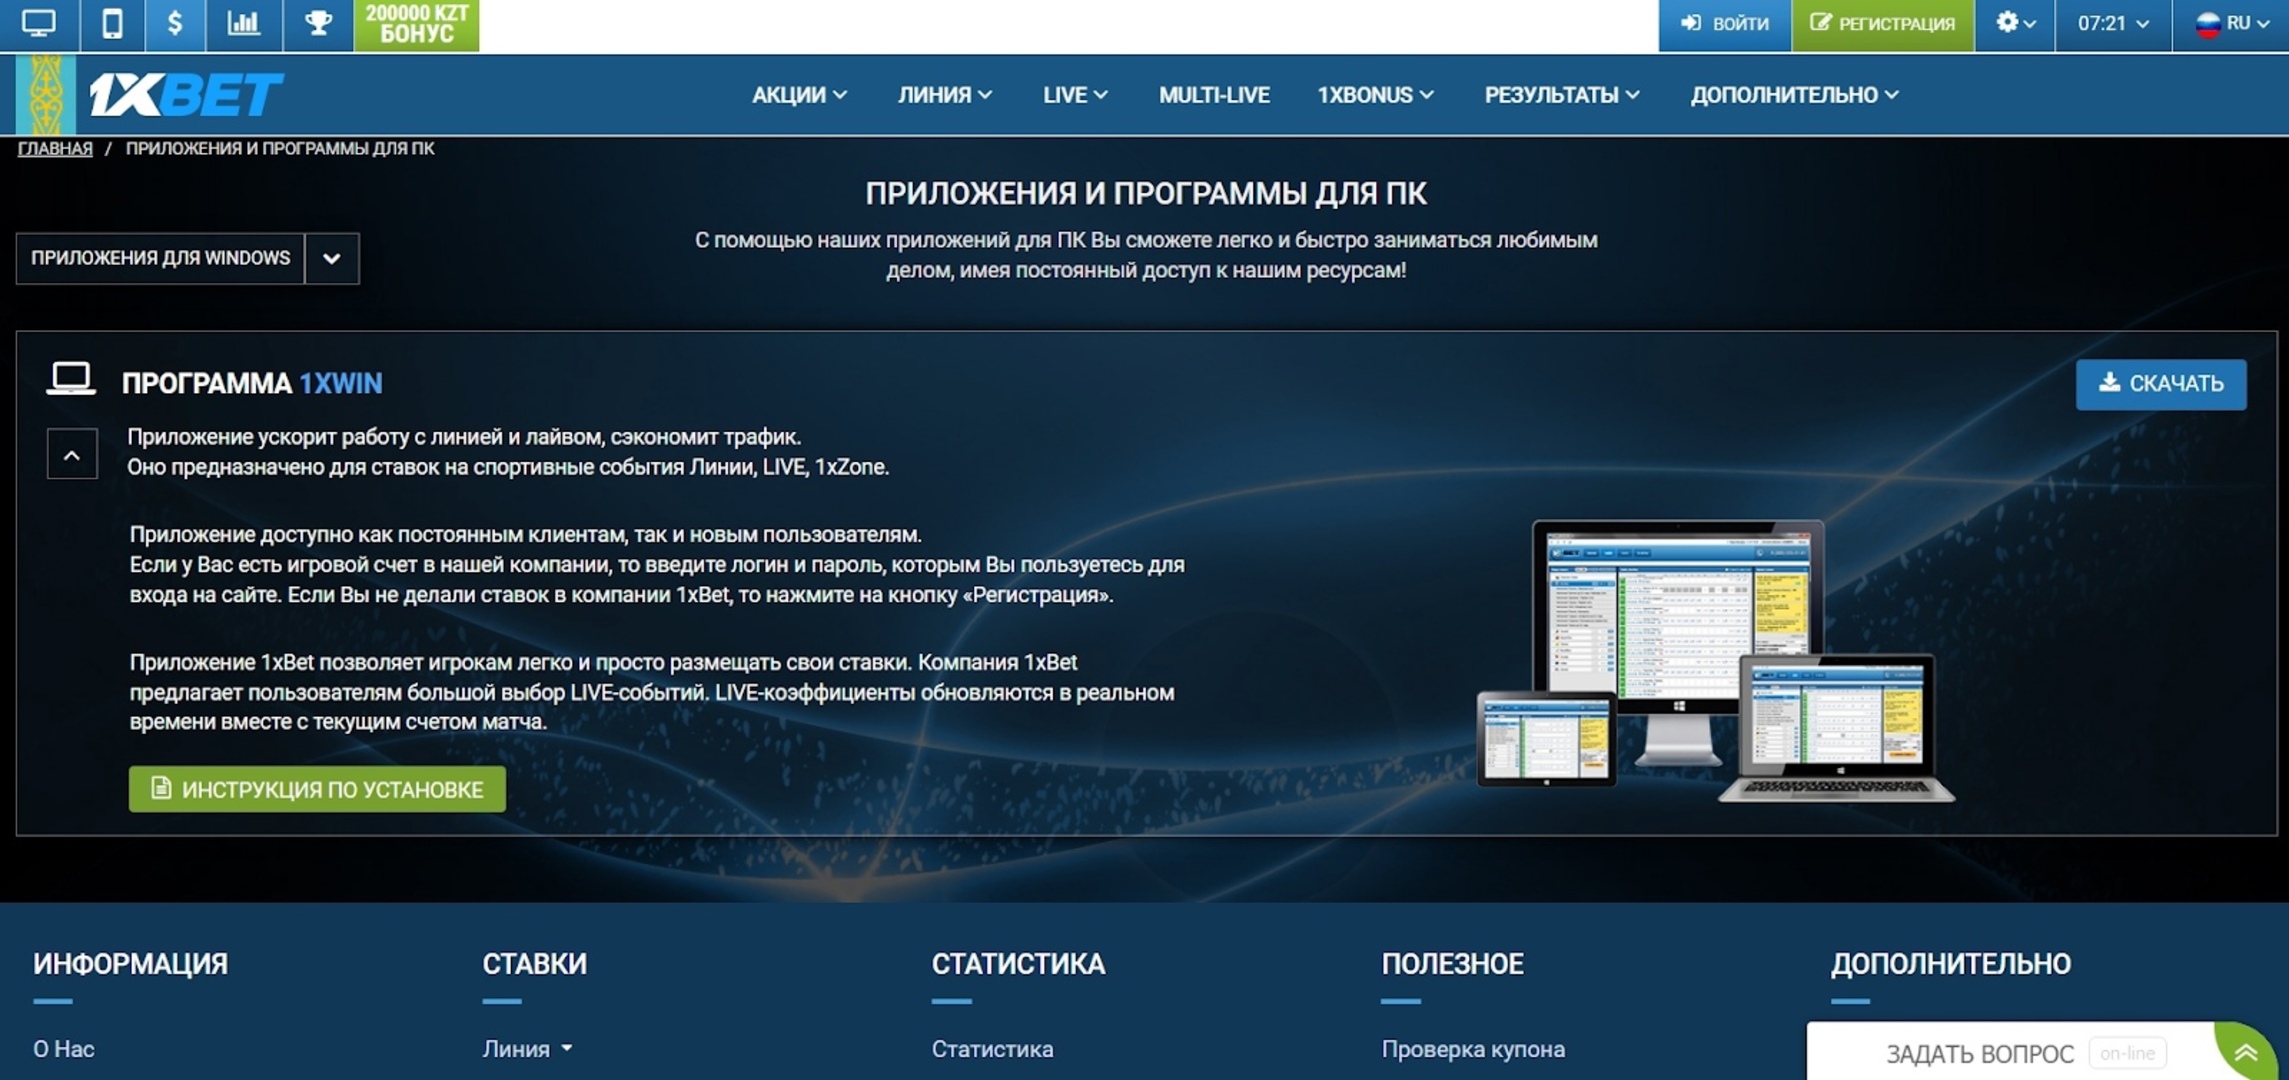Open statistics bar-chart icon
This screenshot has height=1080, width=2289.
click(x=244, y=24)
